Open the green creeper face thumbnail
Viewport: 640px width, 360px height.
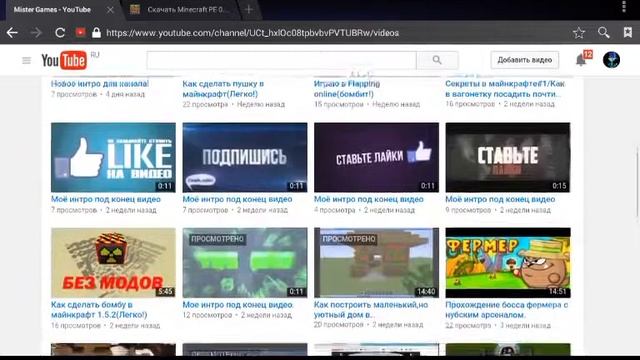coord(245,263)
